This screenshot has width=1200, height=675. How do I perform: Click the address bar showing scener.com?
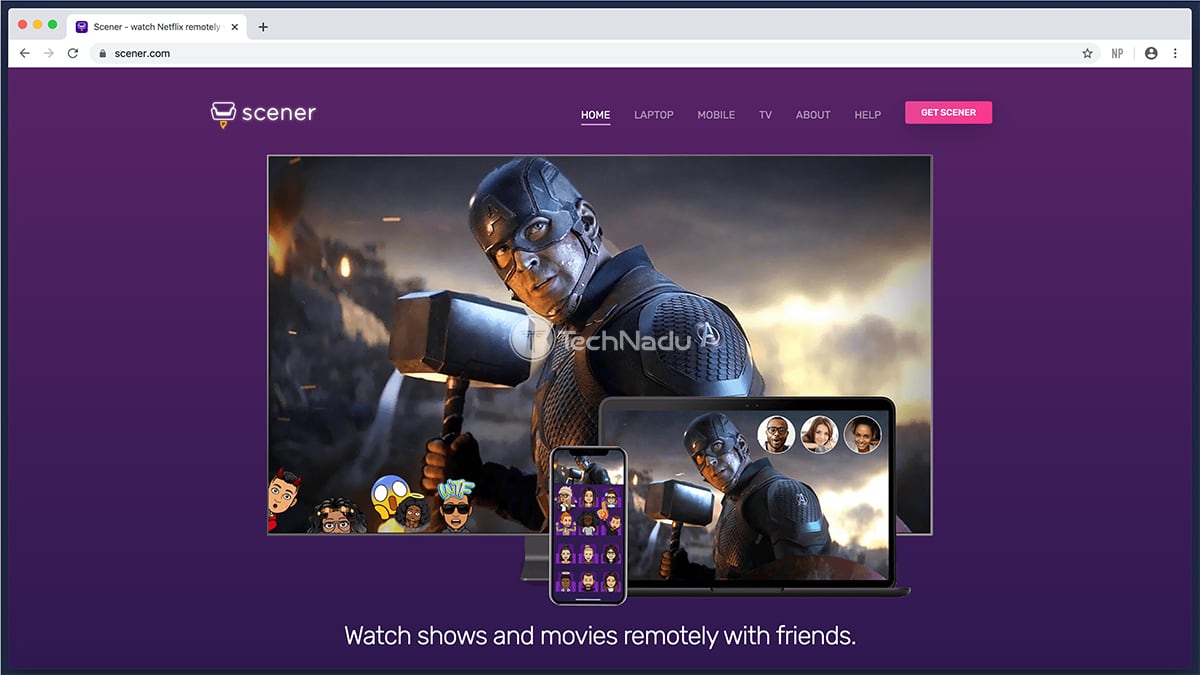(594, 53)
